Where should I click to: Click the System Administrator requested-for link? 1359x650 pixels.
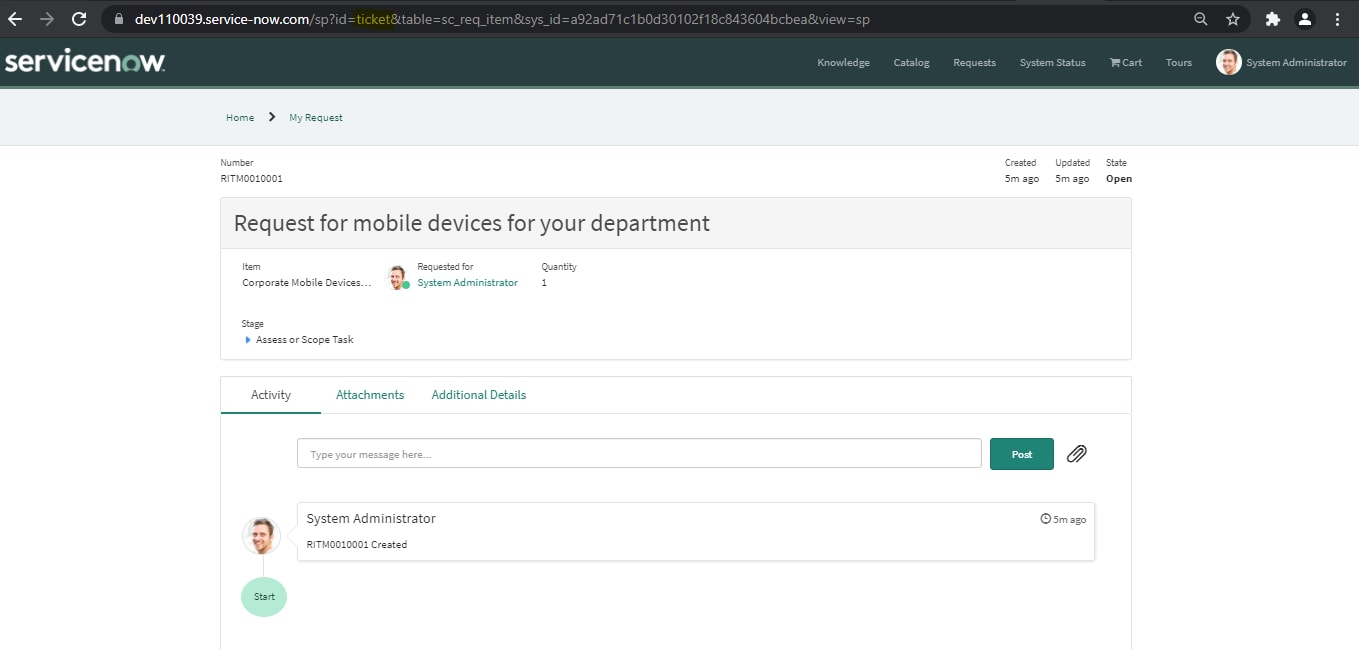click(x=467, y=283)
